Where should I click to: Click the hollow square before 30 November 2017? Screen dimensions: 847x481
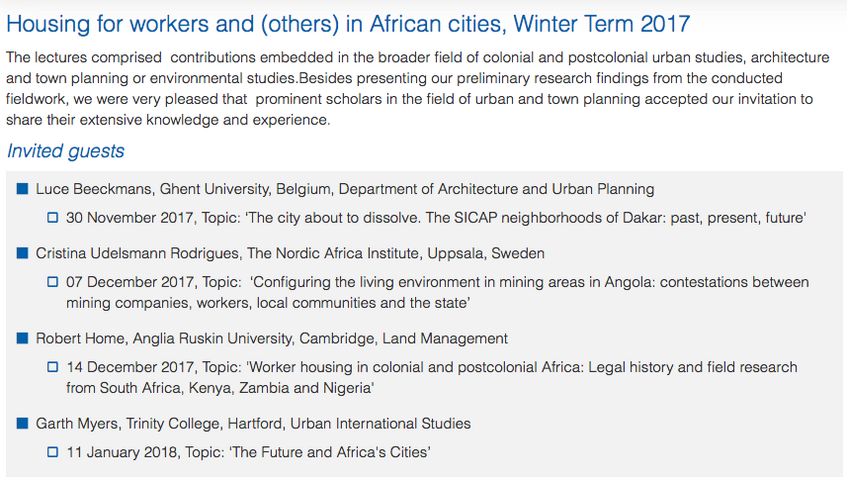click(x=52, y=218)
